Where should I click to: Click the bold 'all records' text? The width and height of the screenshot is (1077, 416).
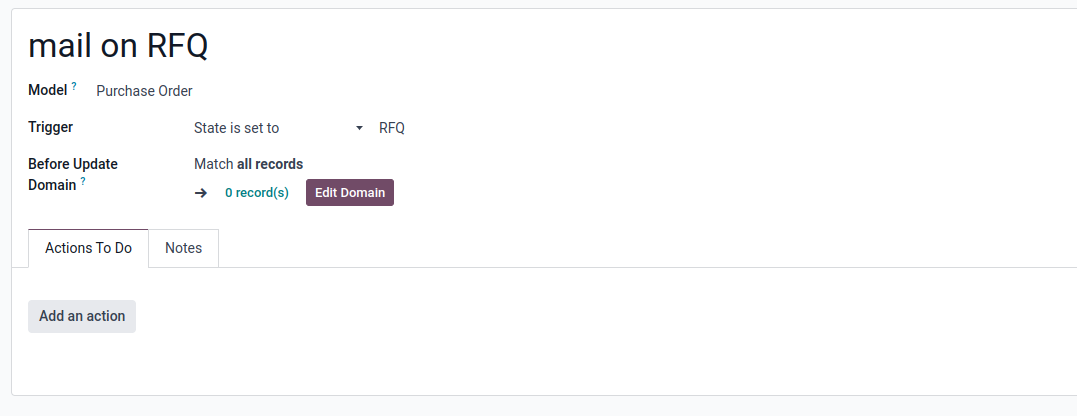tap(270, 164)
